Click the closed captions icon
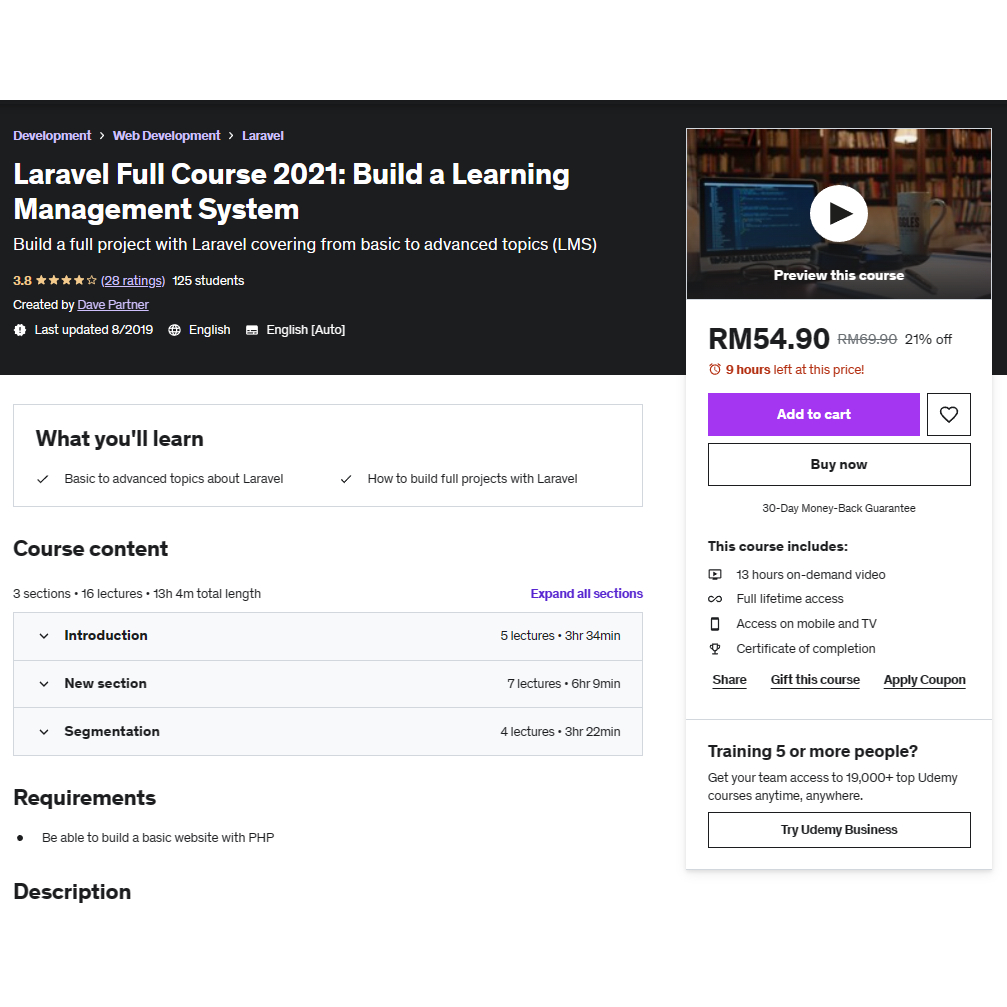Screen dimensions: 1007x1007 click(252, 330)
